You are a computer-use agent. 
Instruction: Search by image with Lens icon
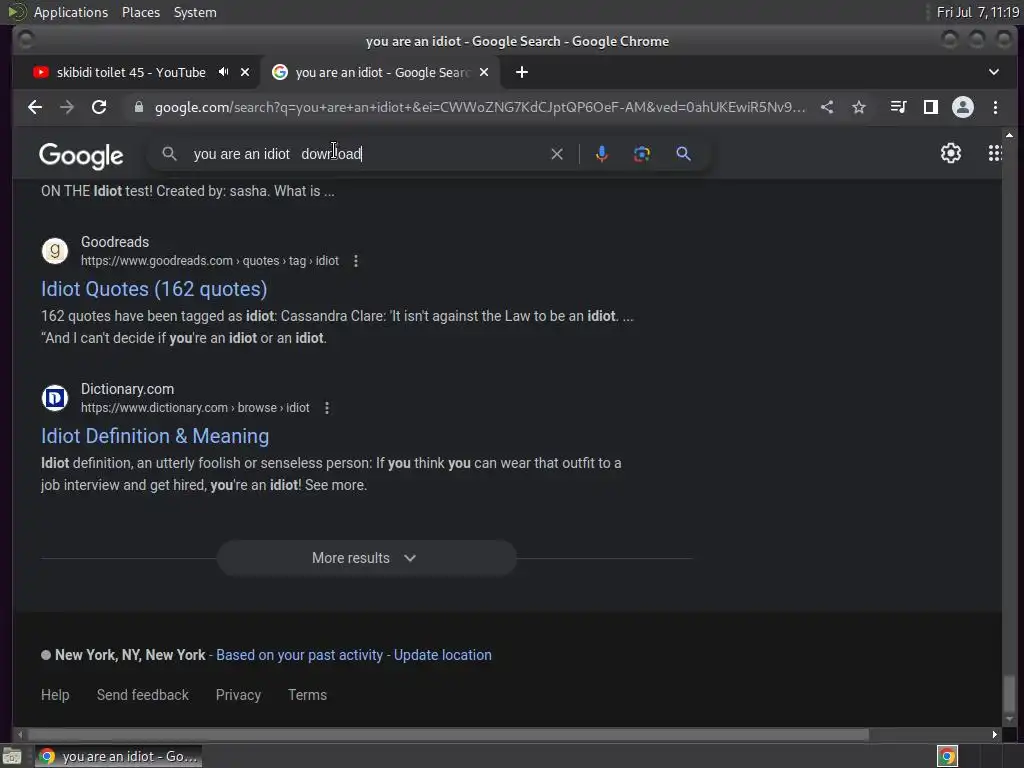[x=642, y=153]
